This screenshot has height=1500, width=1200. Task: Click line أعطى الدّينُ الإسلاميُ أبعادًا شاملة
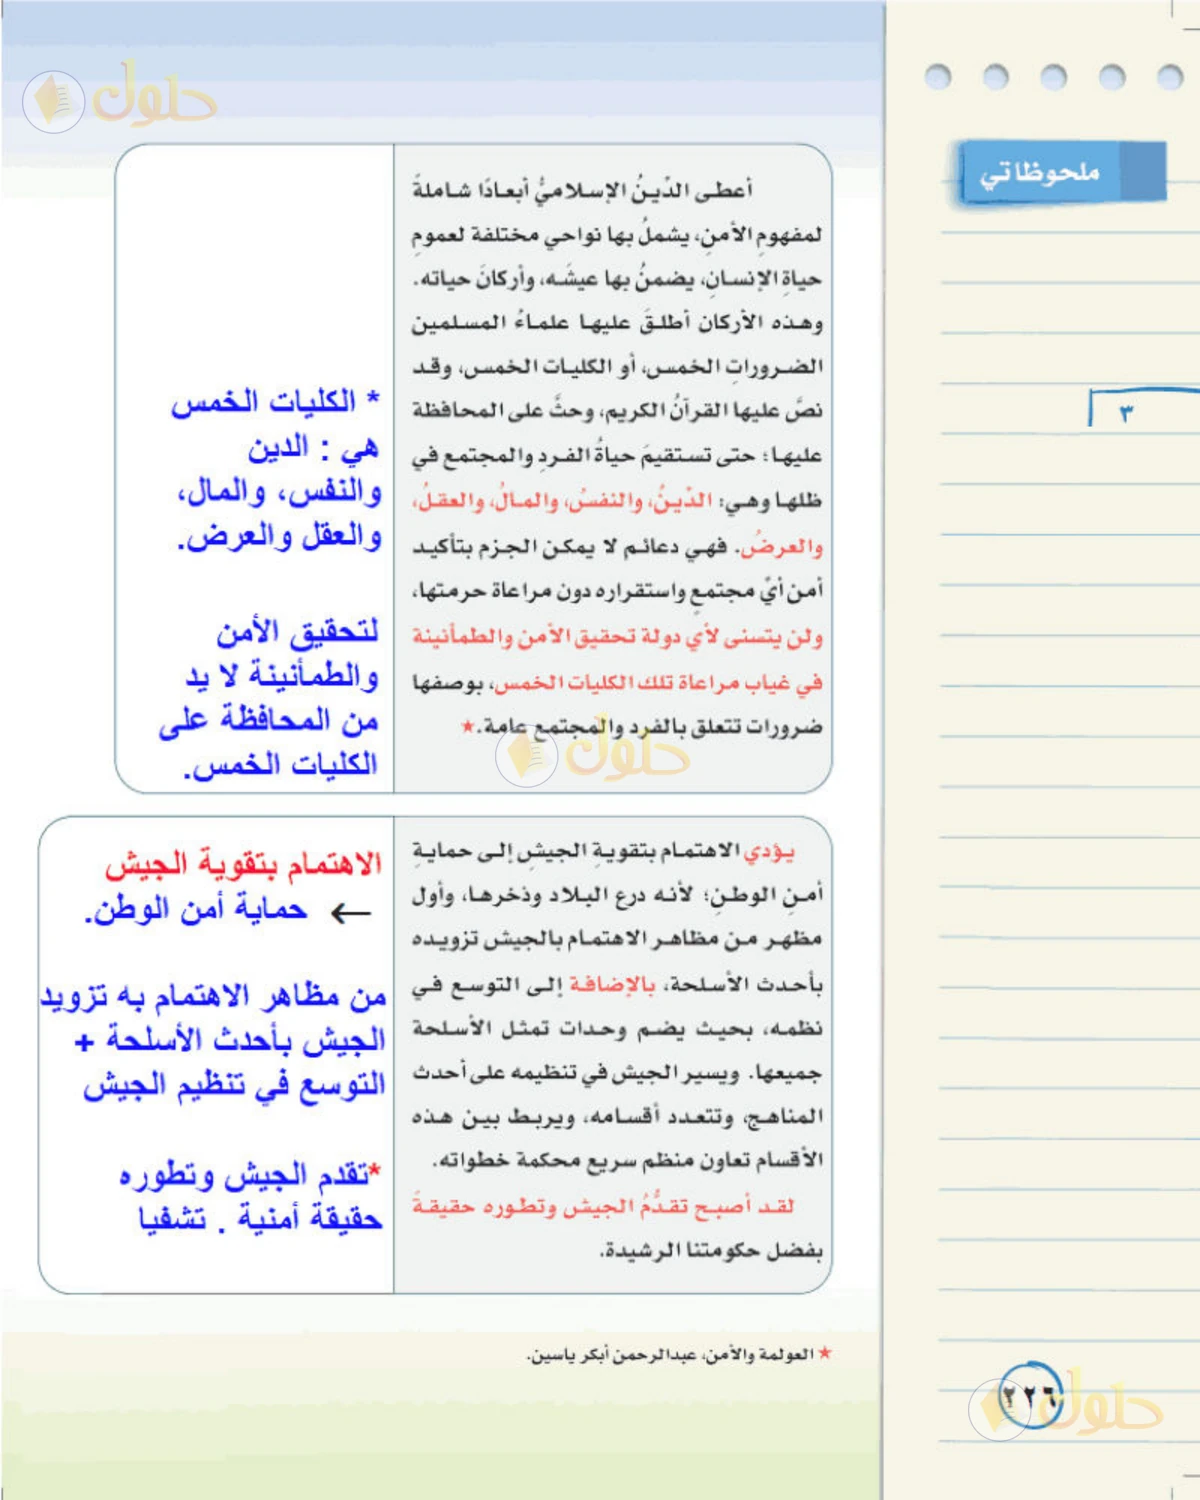pos(582,190)
